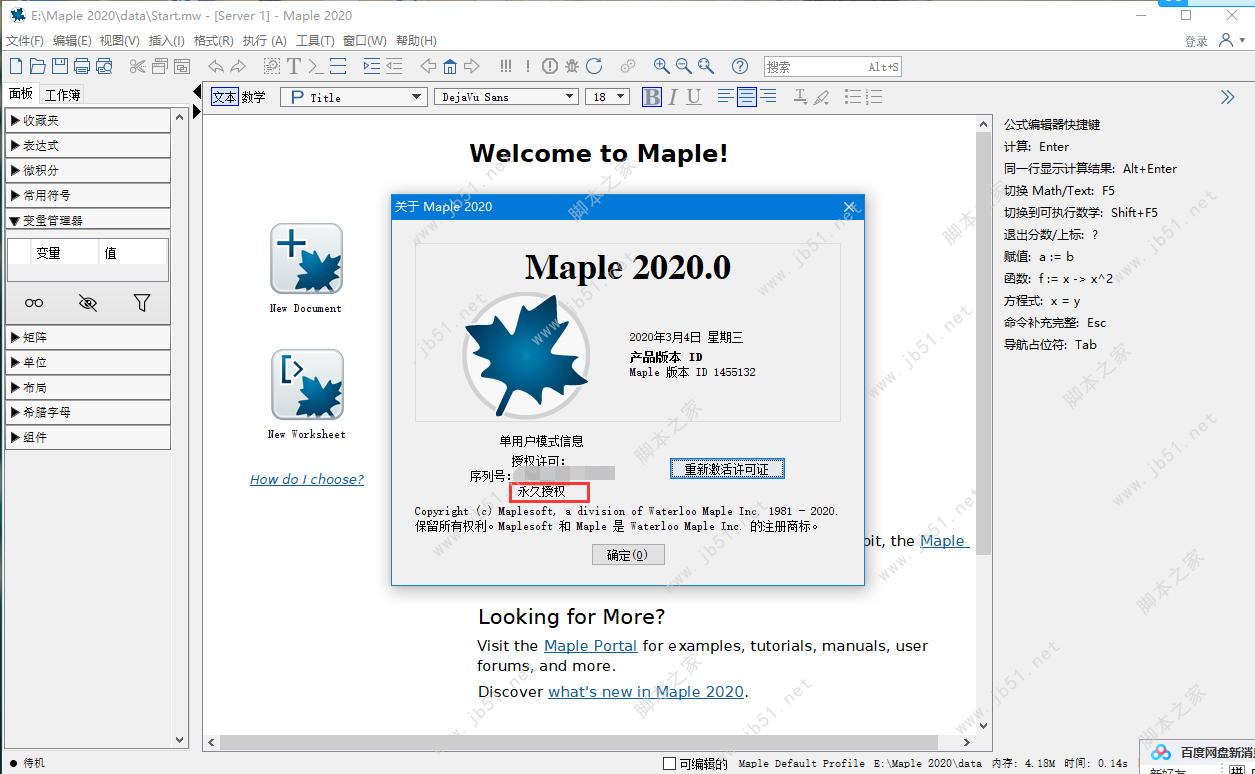Screen dimensions: 1255x774
Task: Switch to the 工作簿 tab
Action: (62, 95)
